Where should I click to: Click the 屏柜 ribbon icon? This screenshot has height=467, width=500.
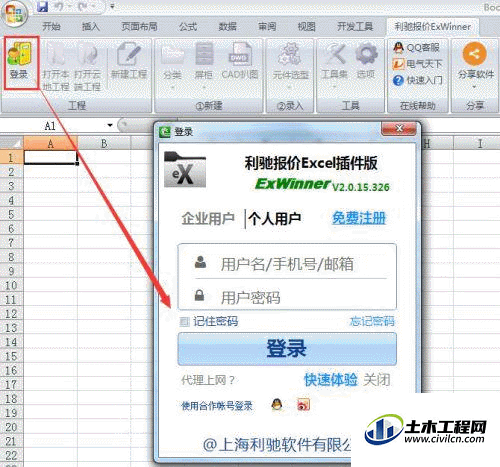pyautogui.click(x=204, y=61)
